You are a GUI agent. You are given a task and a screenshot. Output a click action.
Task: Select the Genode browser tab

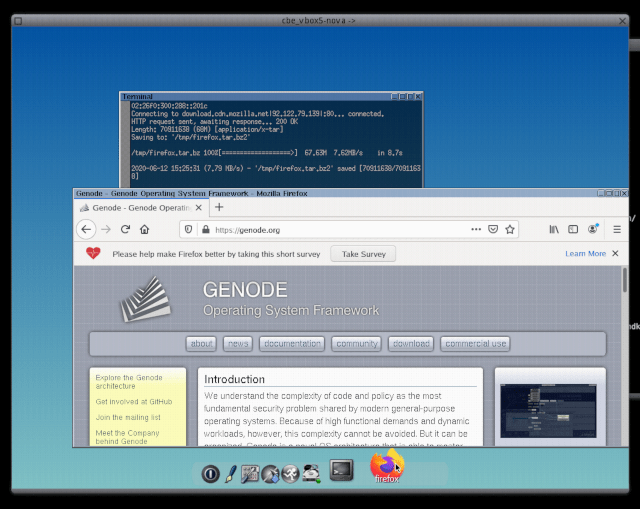(141, 208)
